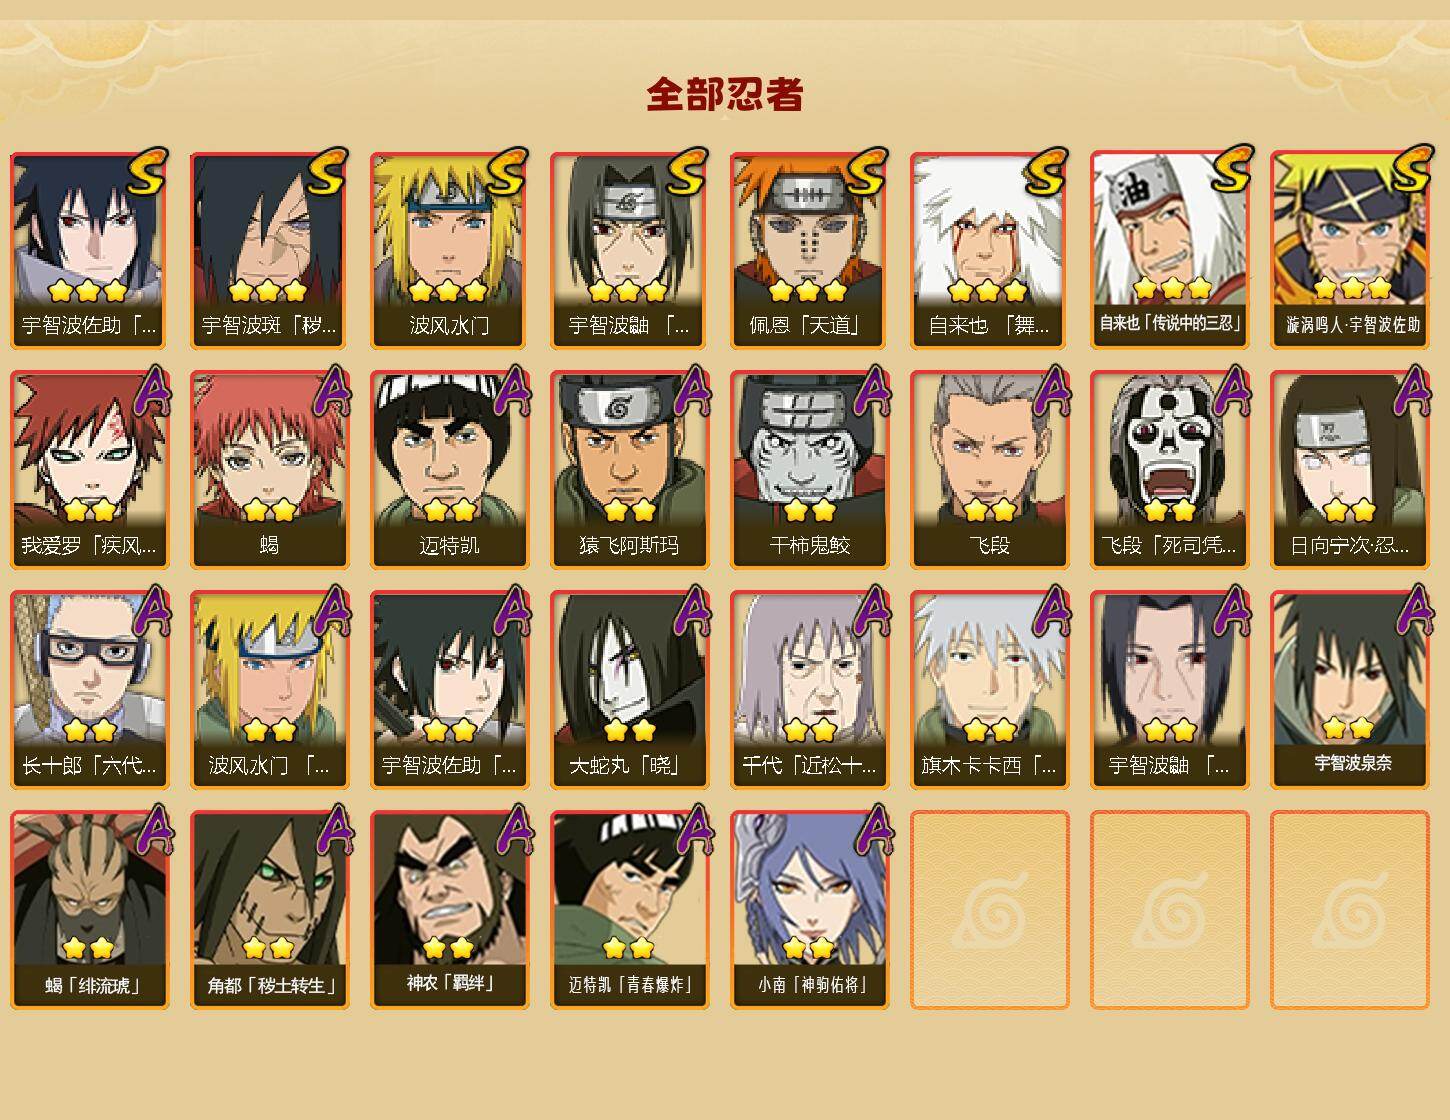Choose the 蝎 A-rank ninja card
Image resolution: width=1450 pixels, height=1120 pixels.
click(269, 470)
